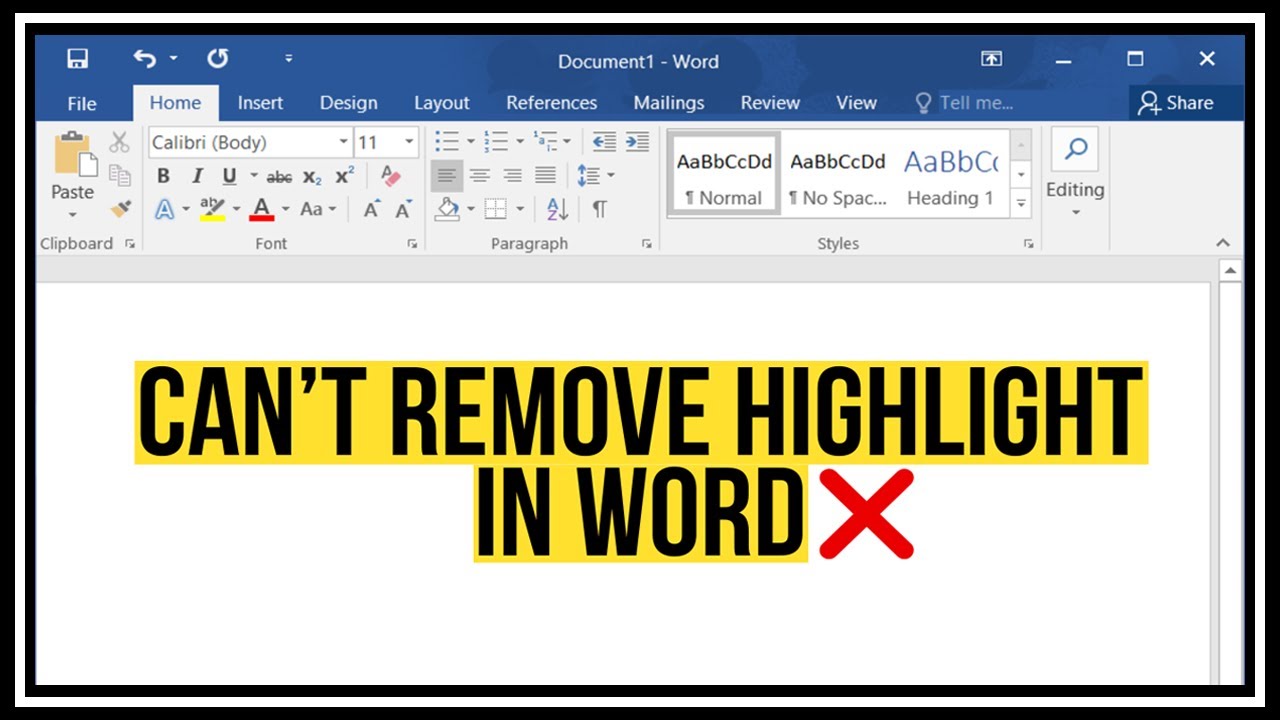Open the Font dialog launcher

[412, 244]
